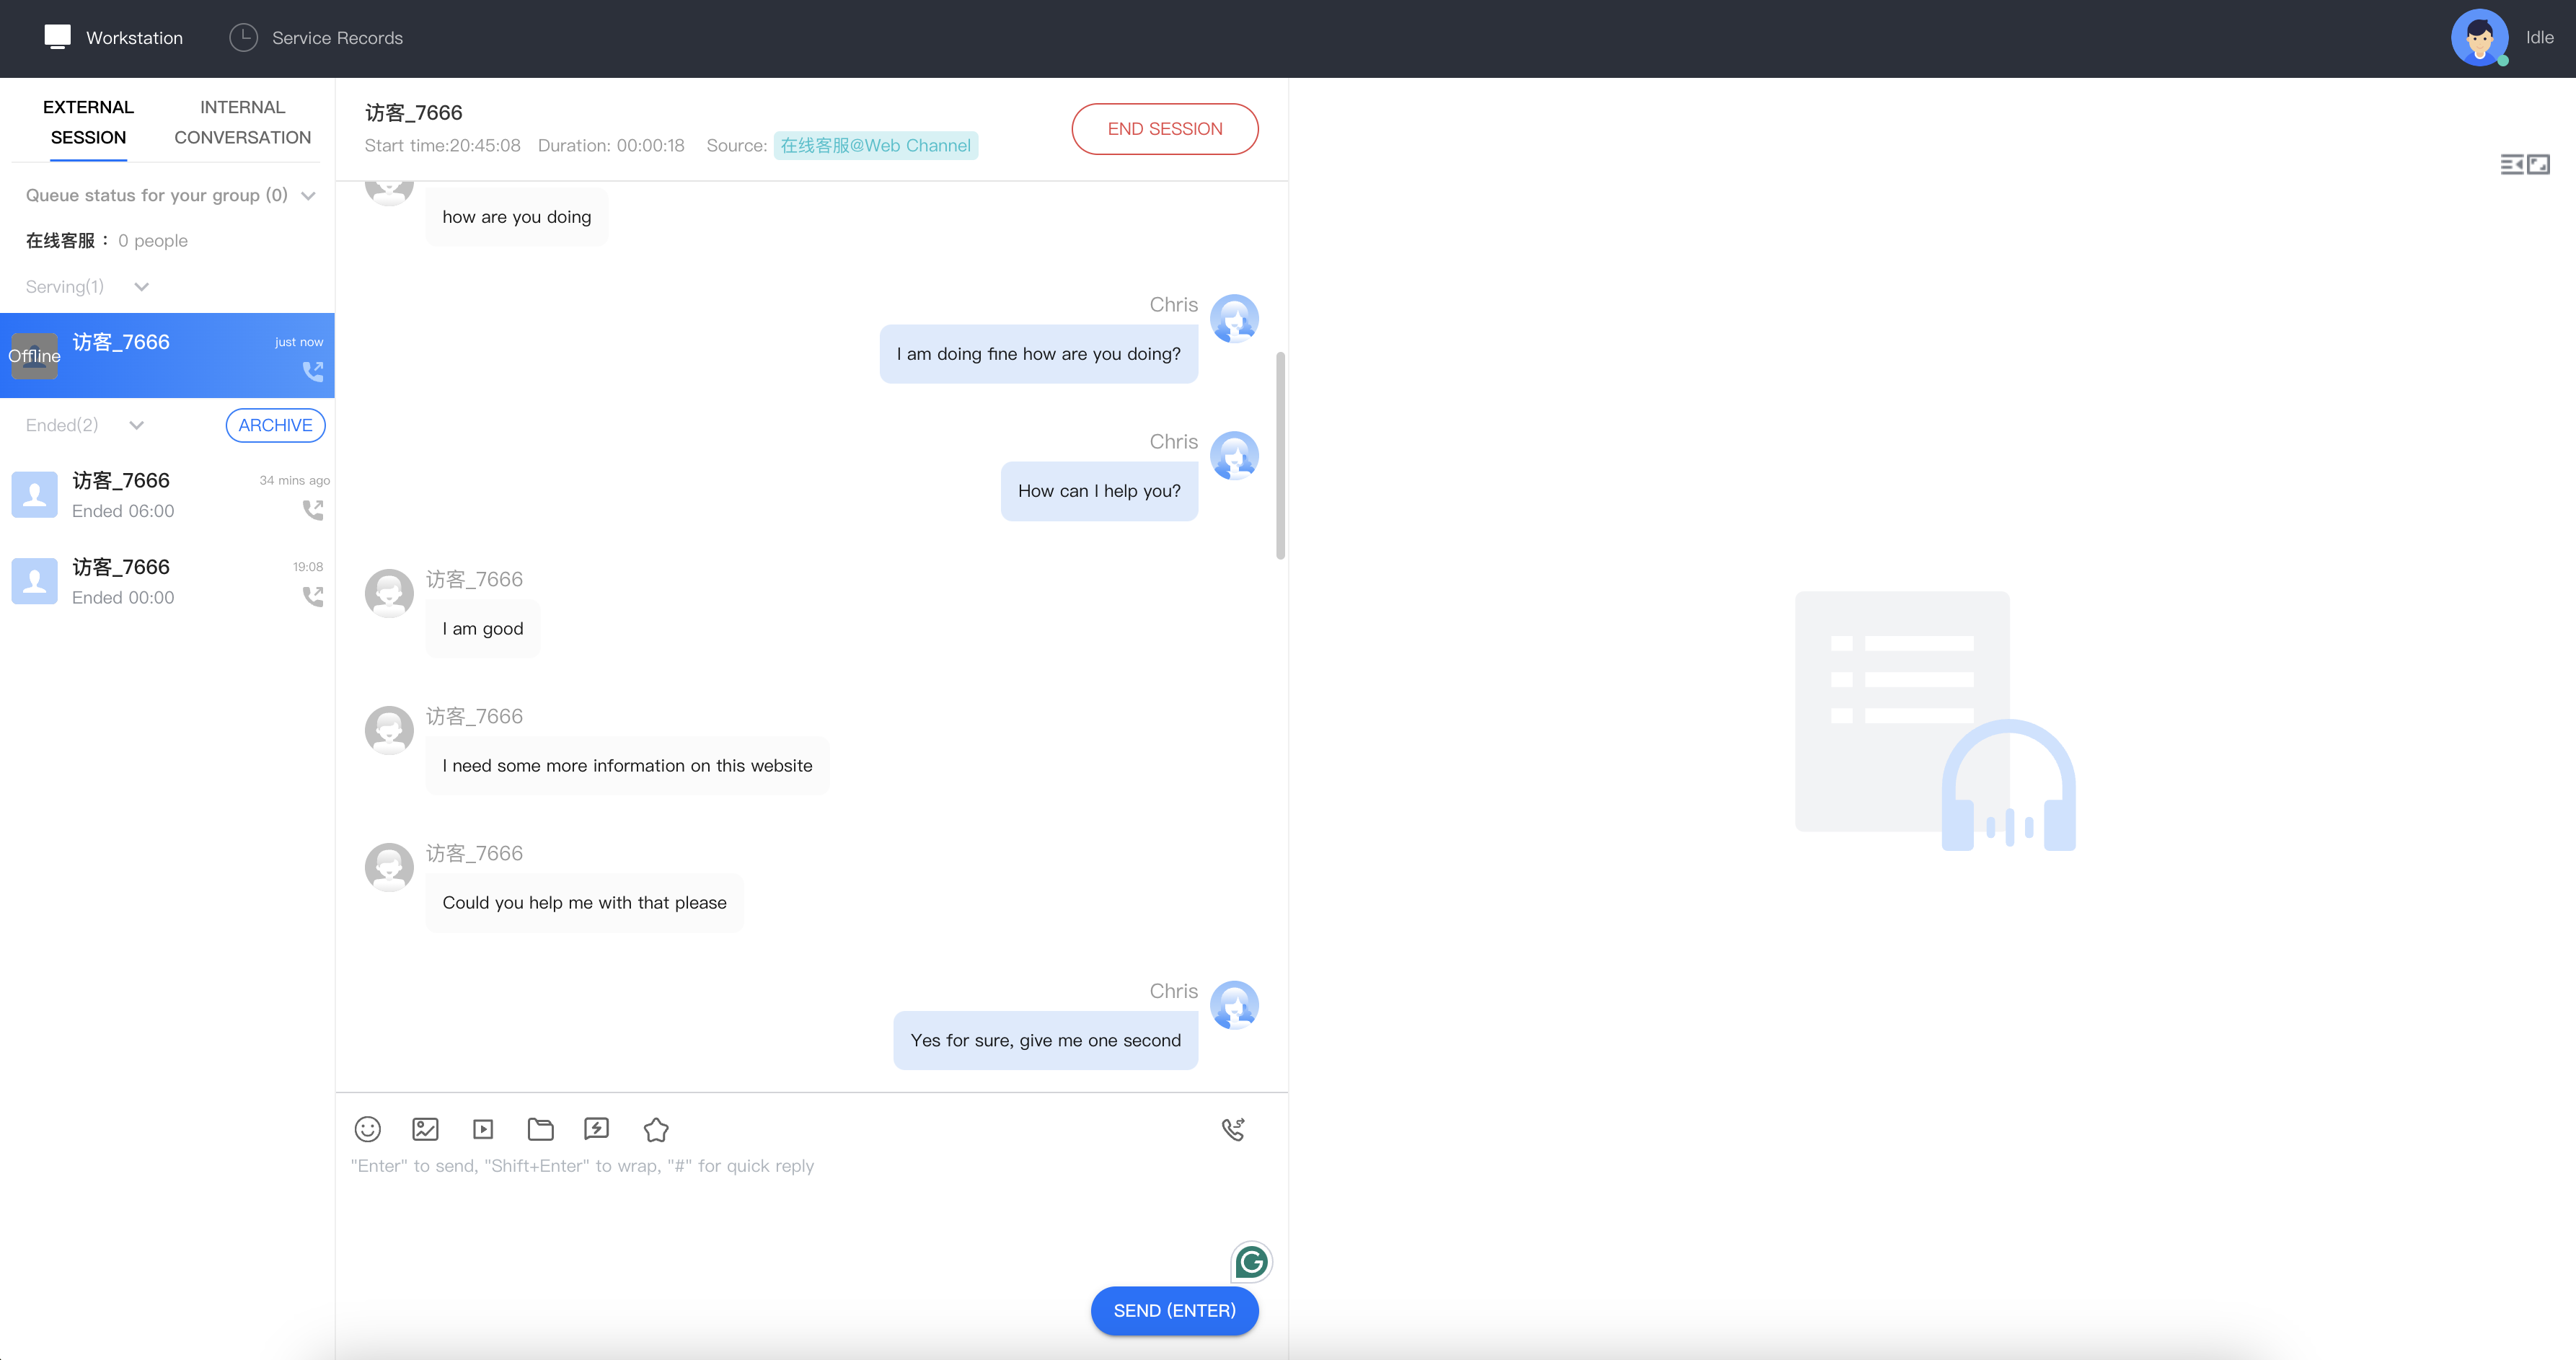
Task: Click the Grammarly icon in the message box
Action: pos(1251,1262)
